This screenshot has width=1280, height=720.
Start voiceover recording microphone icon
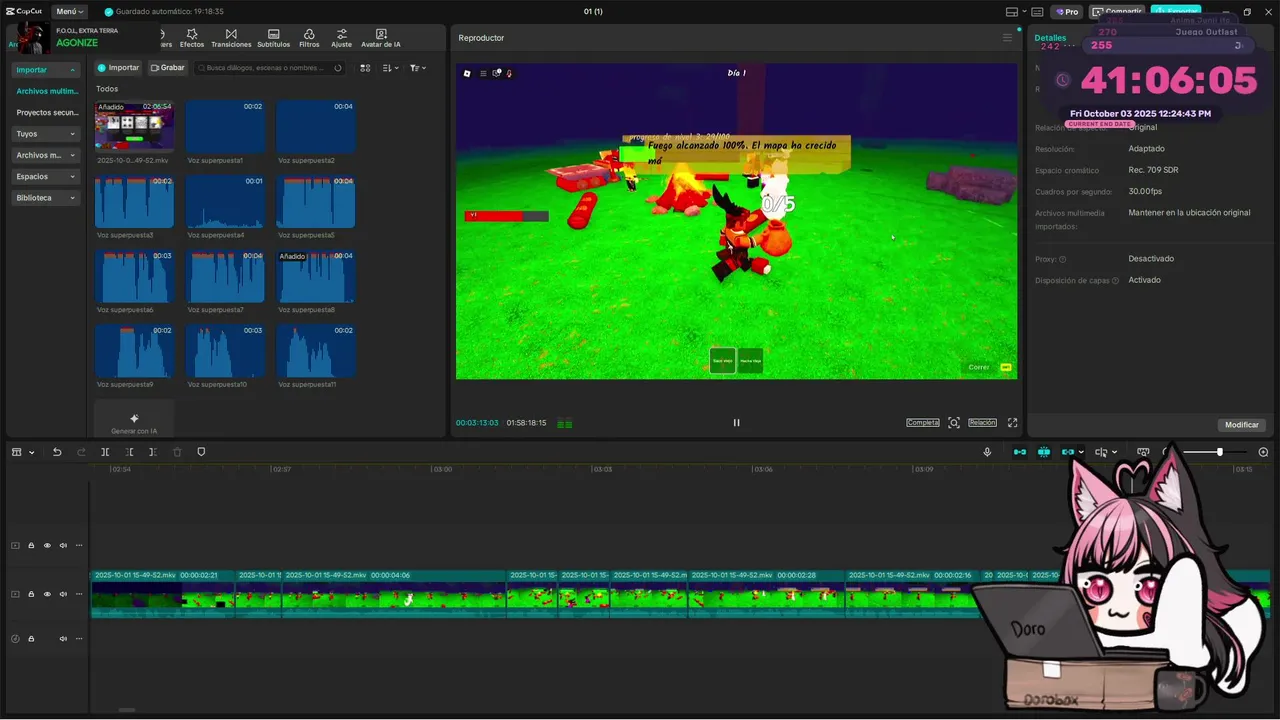click(987, 452)
